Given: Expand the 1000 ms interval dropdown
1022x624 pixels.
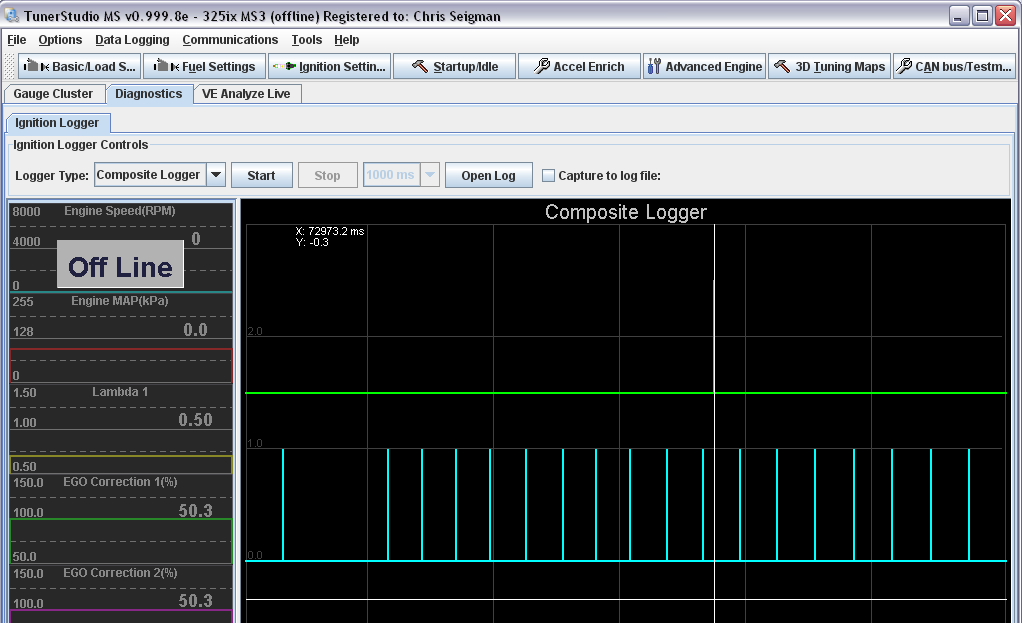Looking at the screenshot, I should tap(430, 175).
